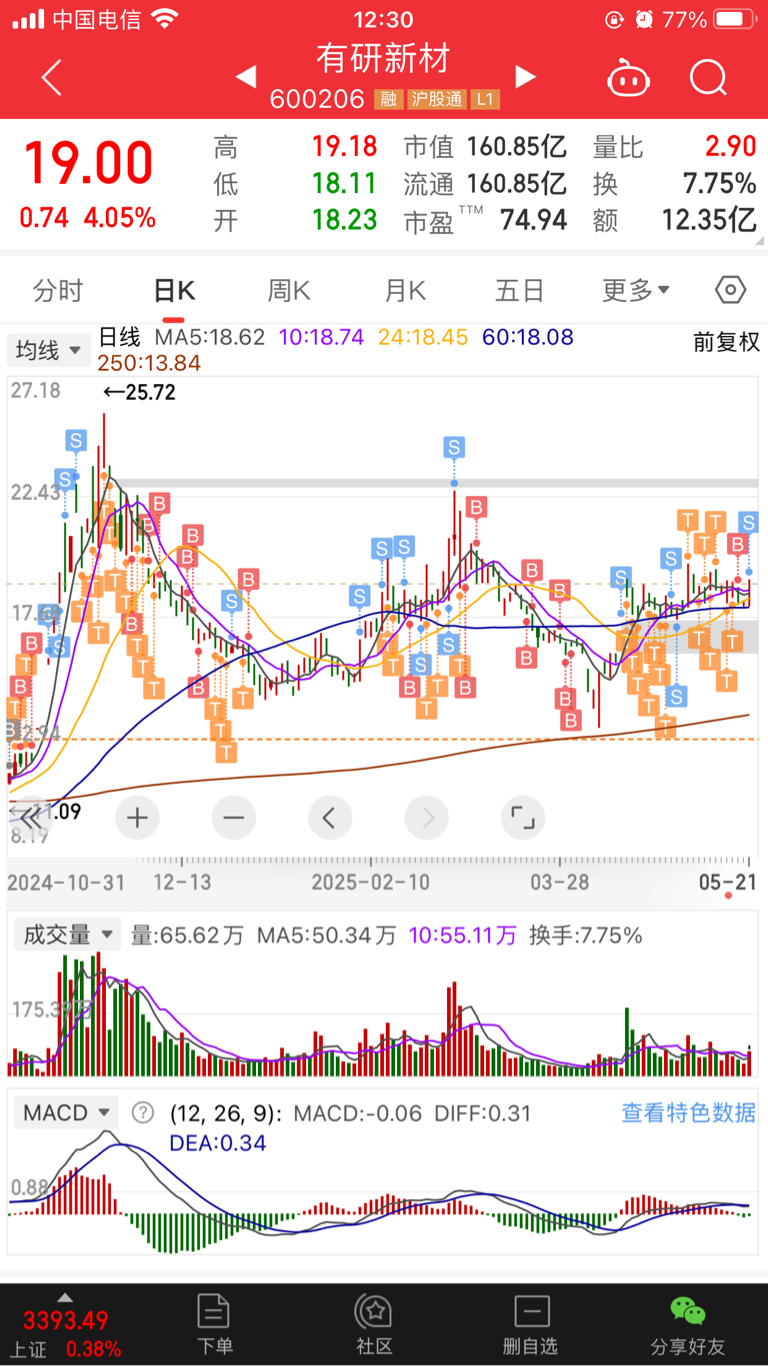Tap the DEA:0.34 label
This screenshot has height=1366, width=768.
tap(218, 1142)
